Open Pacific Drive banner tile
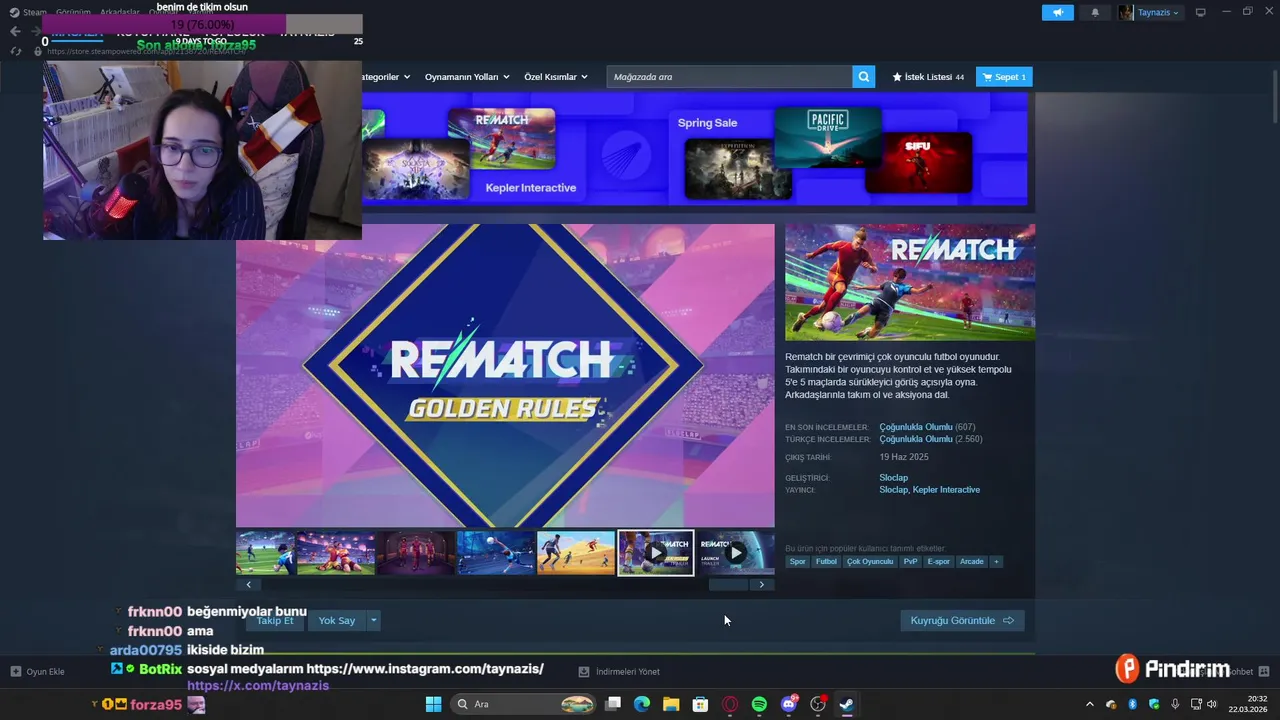The image size is (1280, 720). point(828,137)
